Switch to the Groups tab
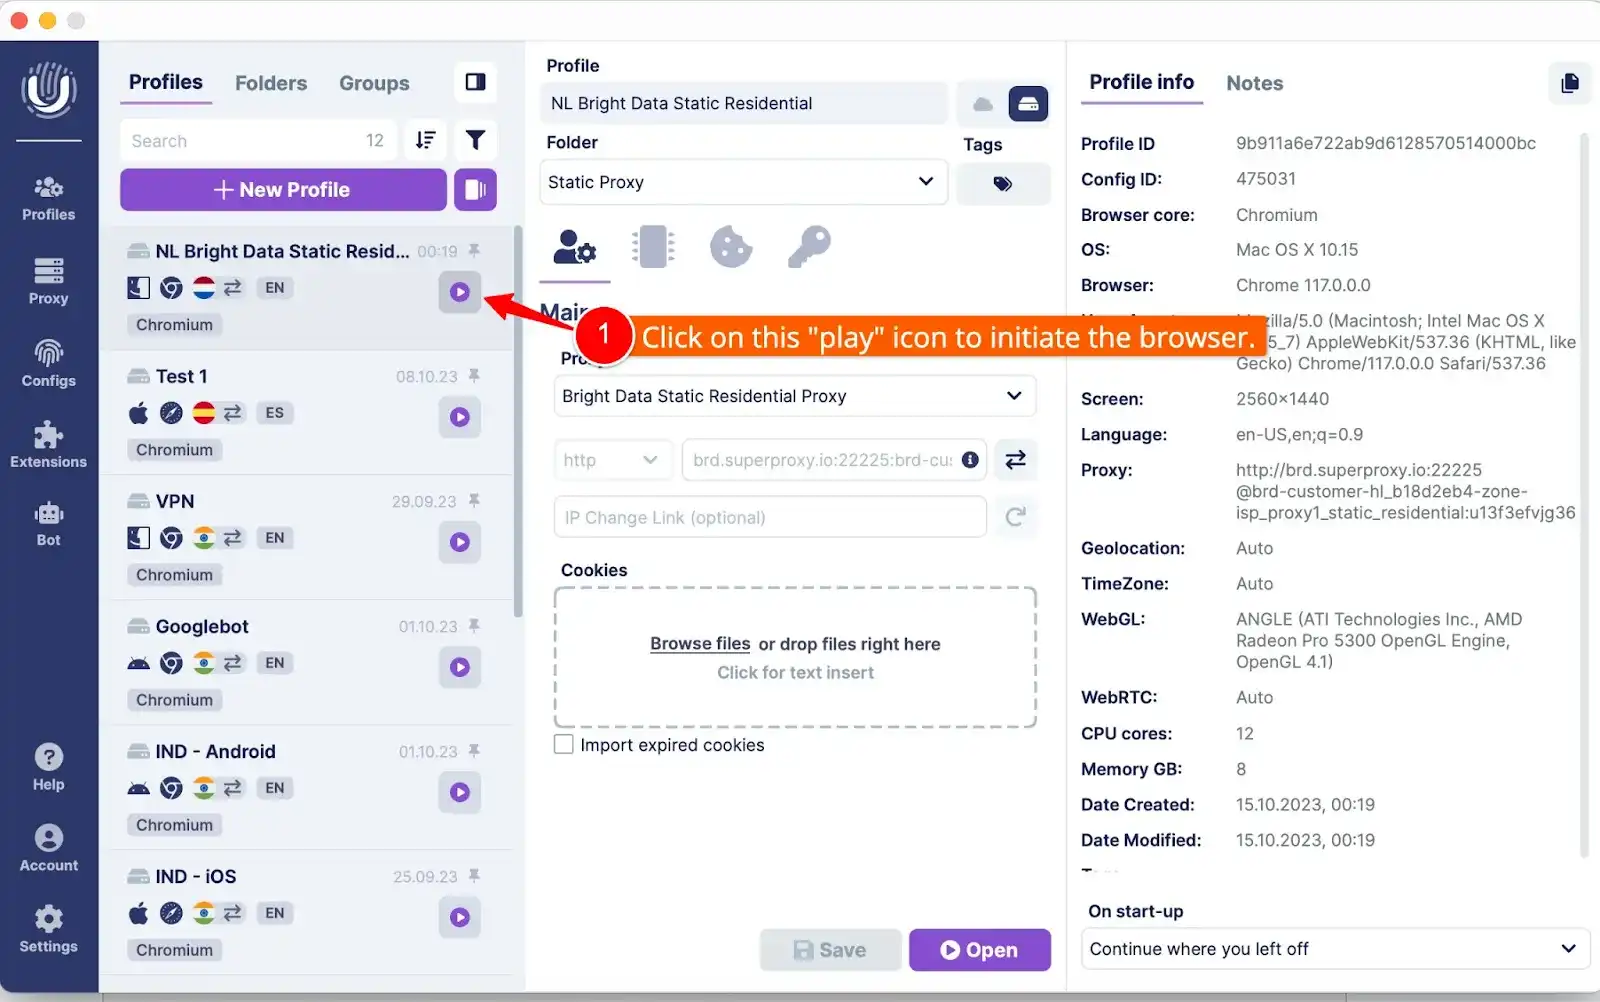The width and height of the screenshot is (1600, 1002). point(374,83)
